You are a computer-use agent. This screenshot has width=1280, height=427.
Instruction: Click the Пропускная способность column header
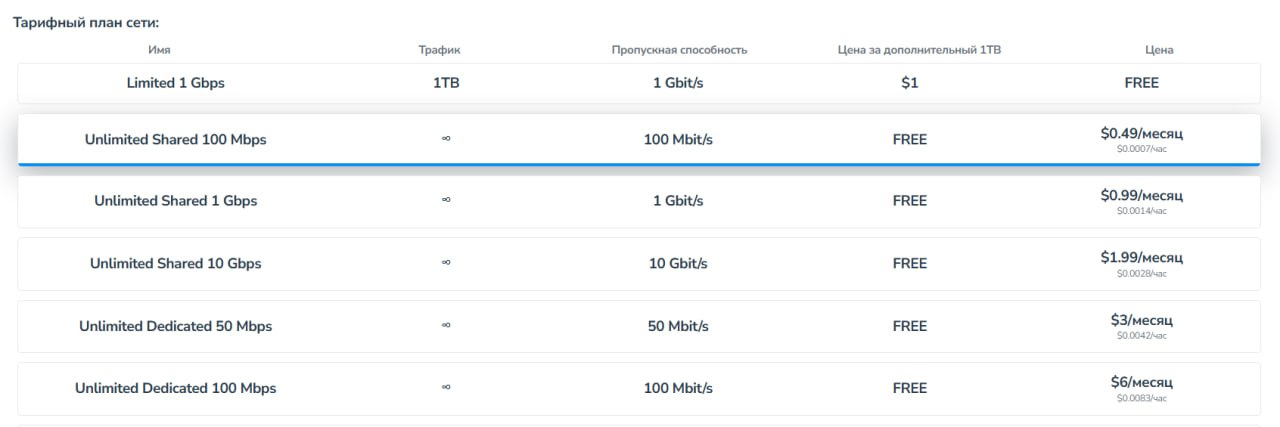(679, 50)
